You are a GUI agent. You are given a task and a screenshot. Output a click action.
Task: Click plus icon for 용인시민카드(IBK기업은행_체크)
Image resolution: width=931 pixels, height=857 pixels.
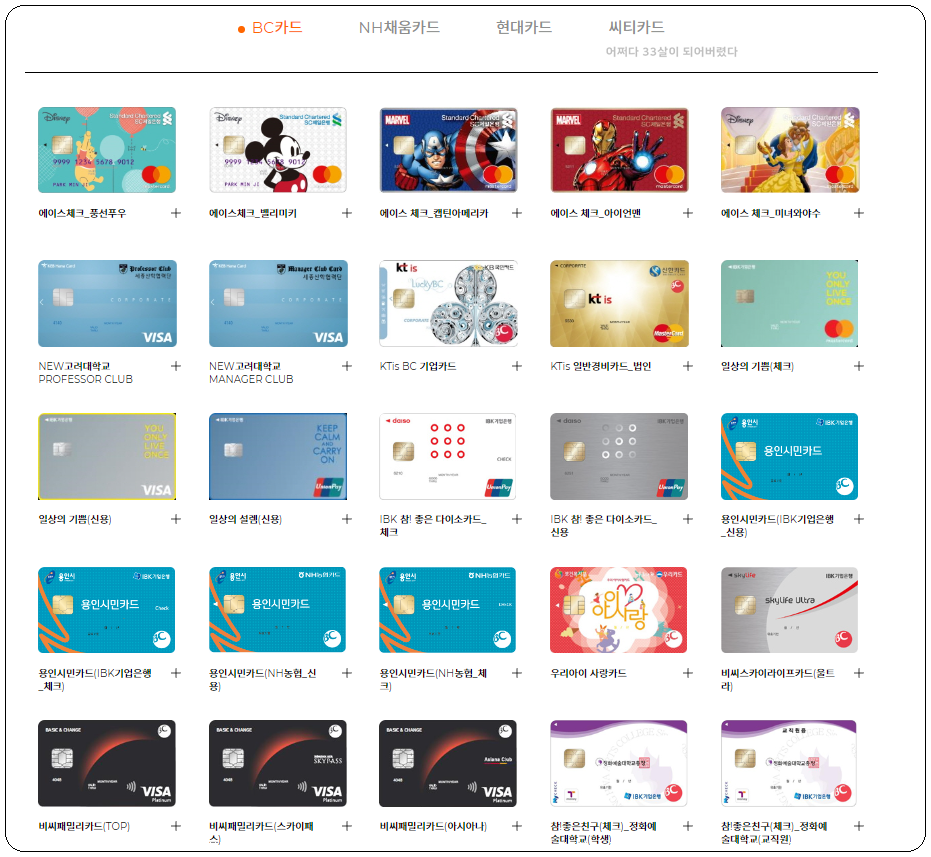point(176,673)
